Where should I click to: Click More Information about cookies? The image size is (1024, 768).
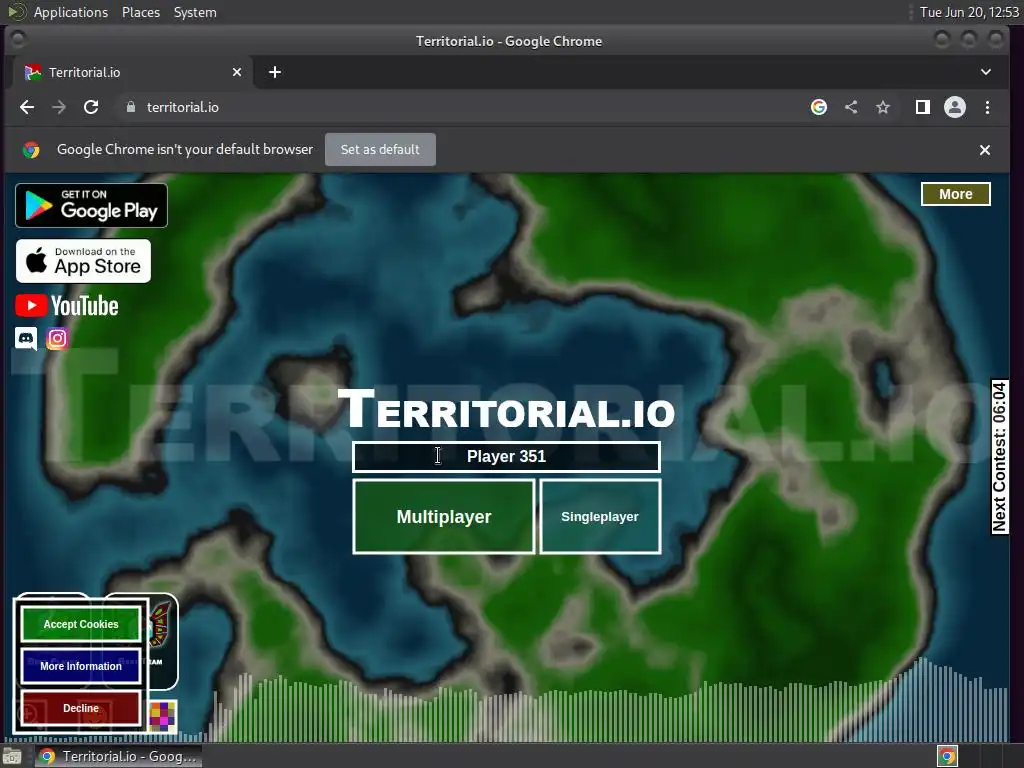pyautogui.click(x=81, y=666)
